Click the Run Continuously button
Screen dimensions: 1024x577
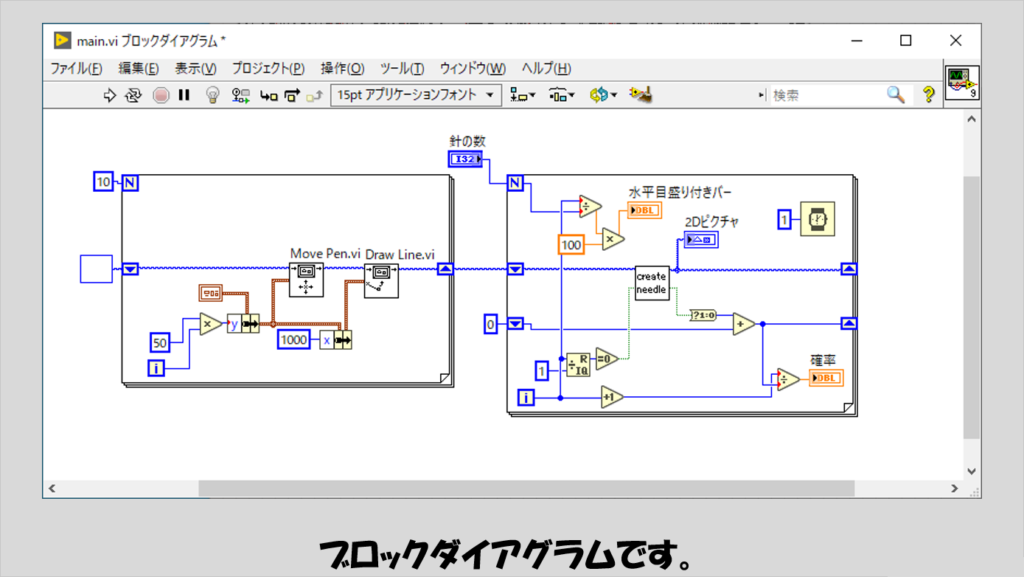(134, 95)
